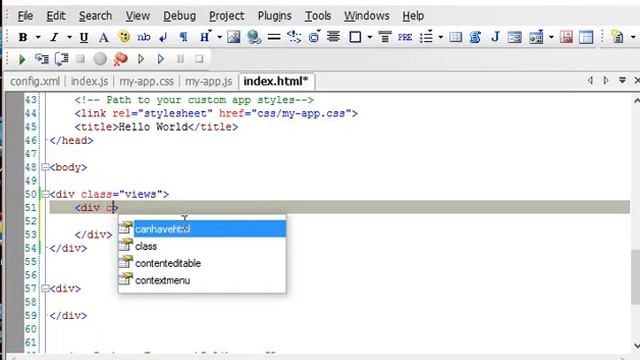Insert a paragraph with the pilcrow icon
The image size is (640, 360).
pyautogui.click(x=184, y=37)
